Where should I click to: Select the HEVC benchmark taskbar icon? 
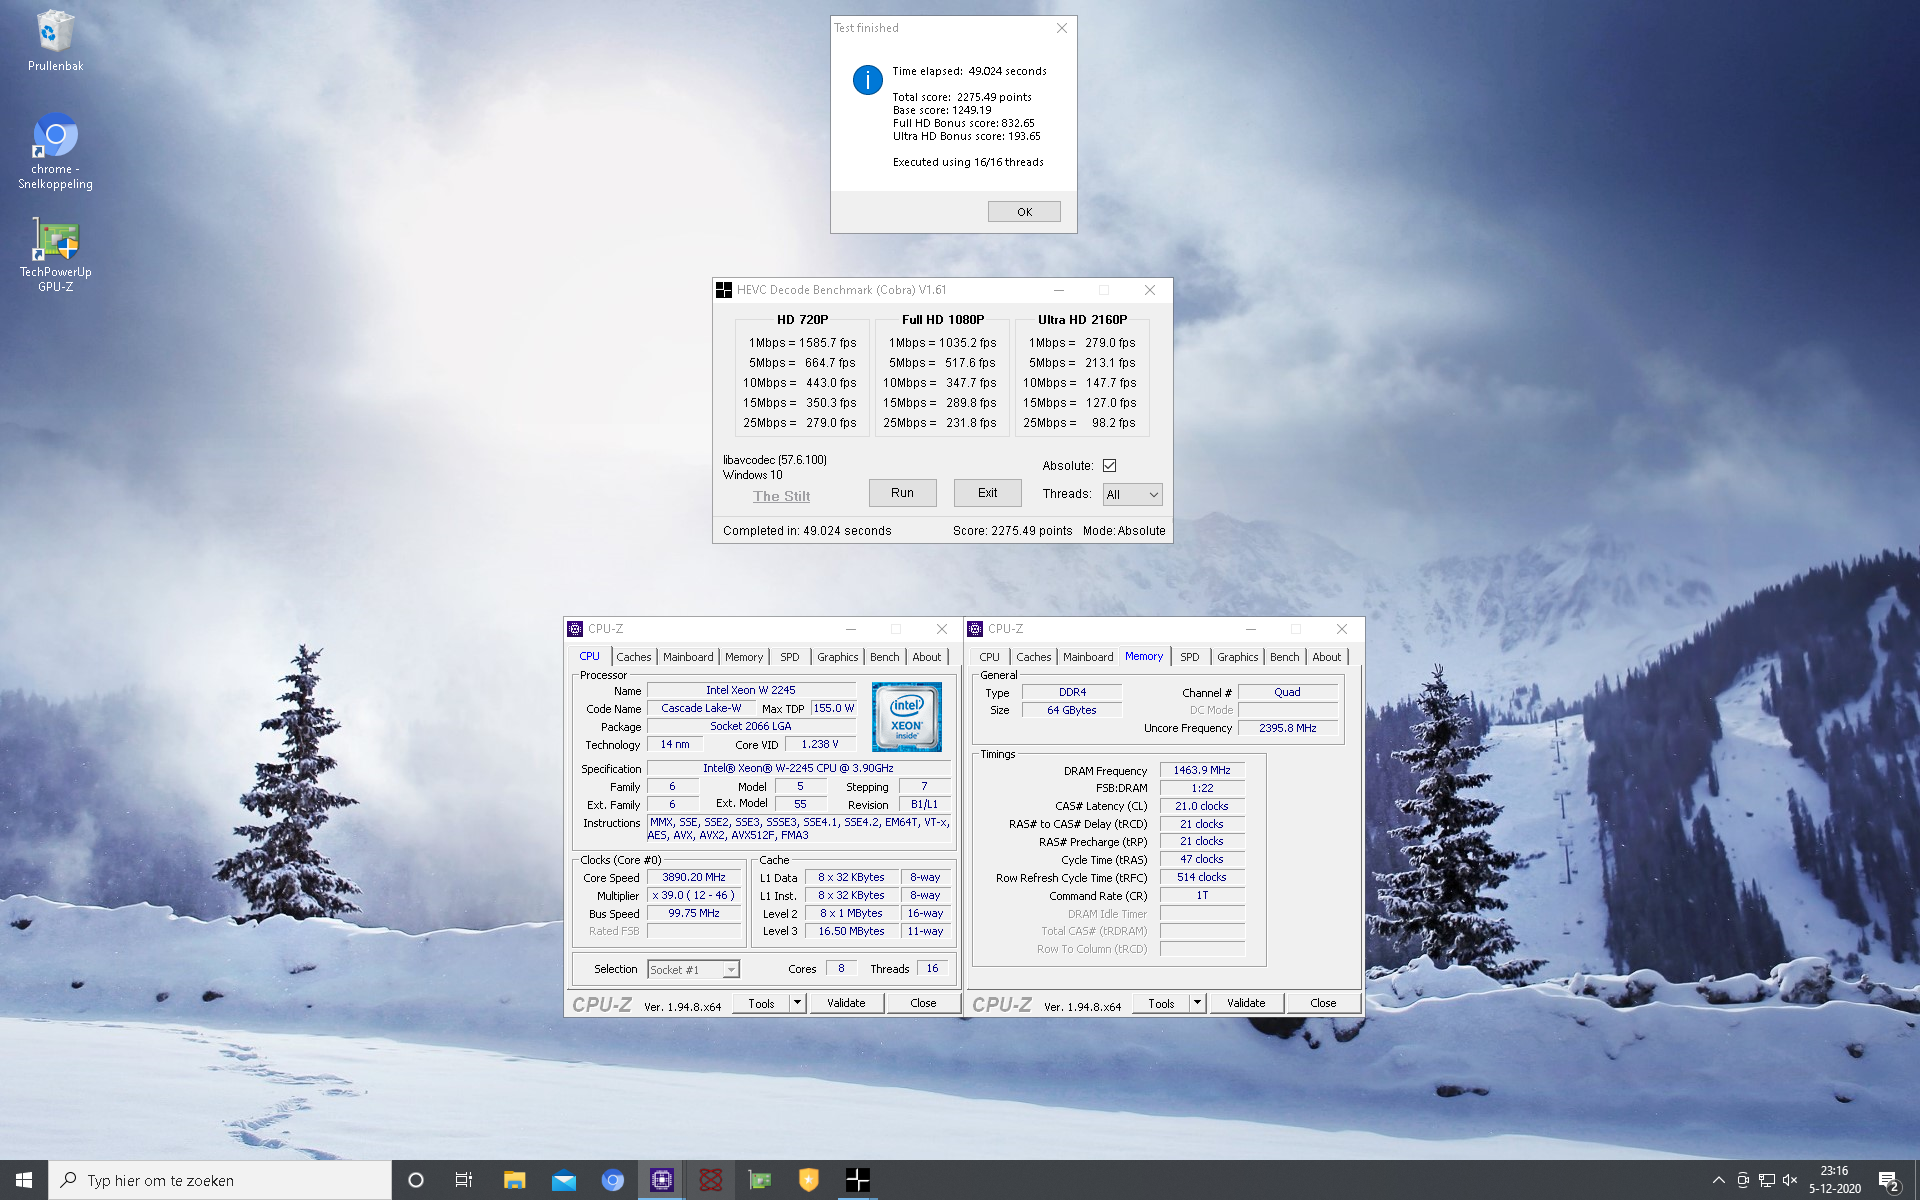(857, 1180)
